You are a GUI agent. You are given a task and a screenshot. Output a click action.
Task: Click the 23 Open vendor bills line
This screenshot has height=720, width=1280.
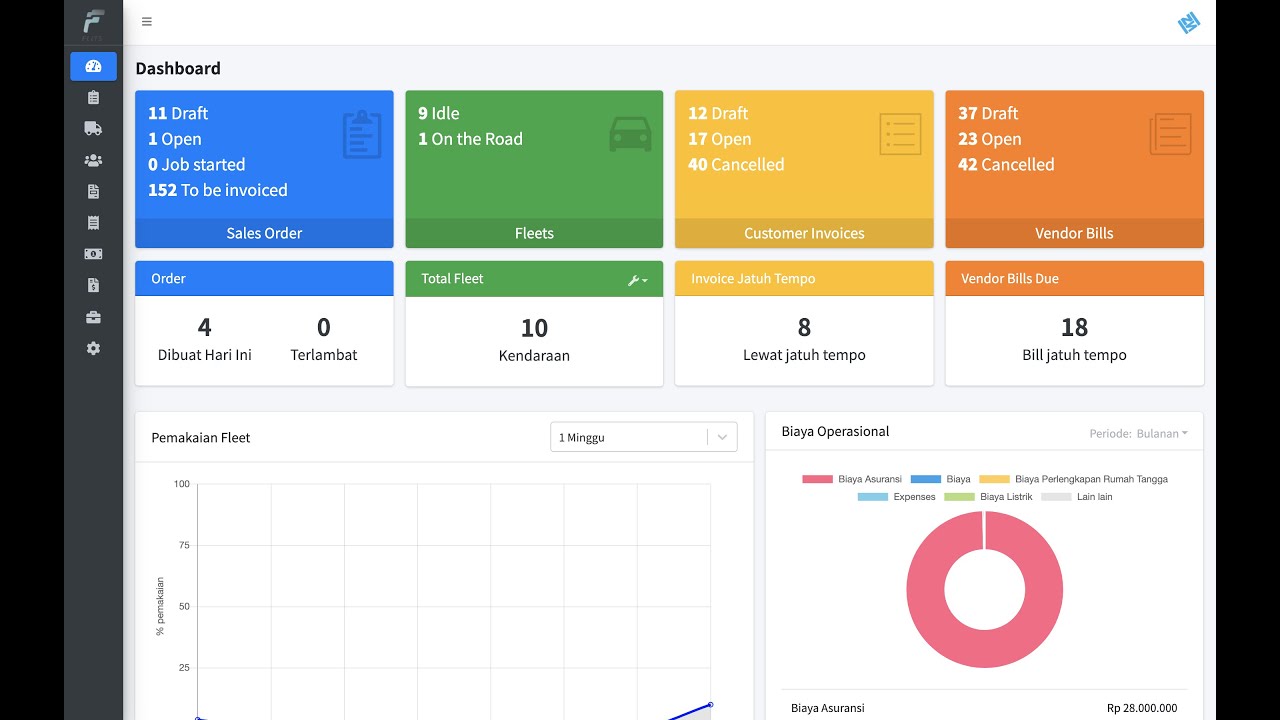(x=990, y=139)
